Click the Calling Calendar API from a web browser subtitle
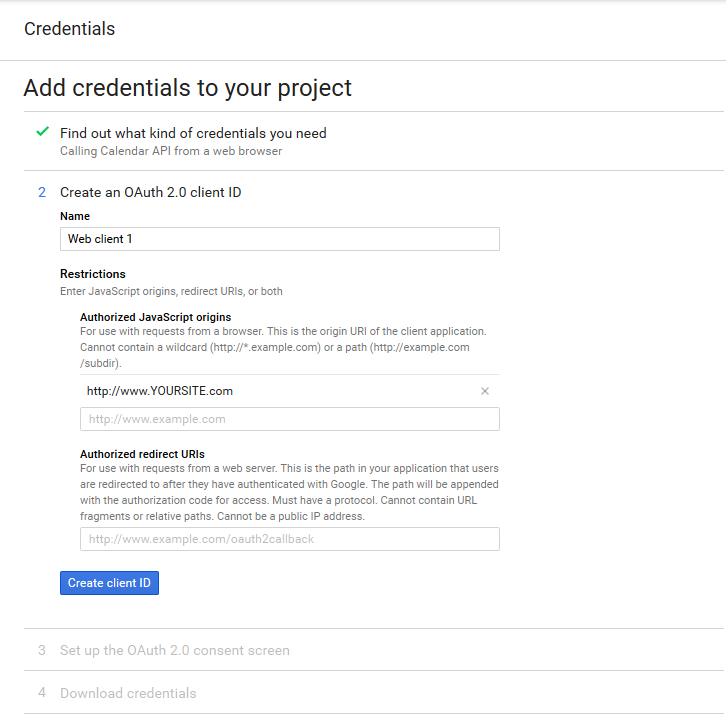726x714 pixels. [x=171, y=151]
